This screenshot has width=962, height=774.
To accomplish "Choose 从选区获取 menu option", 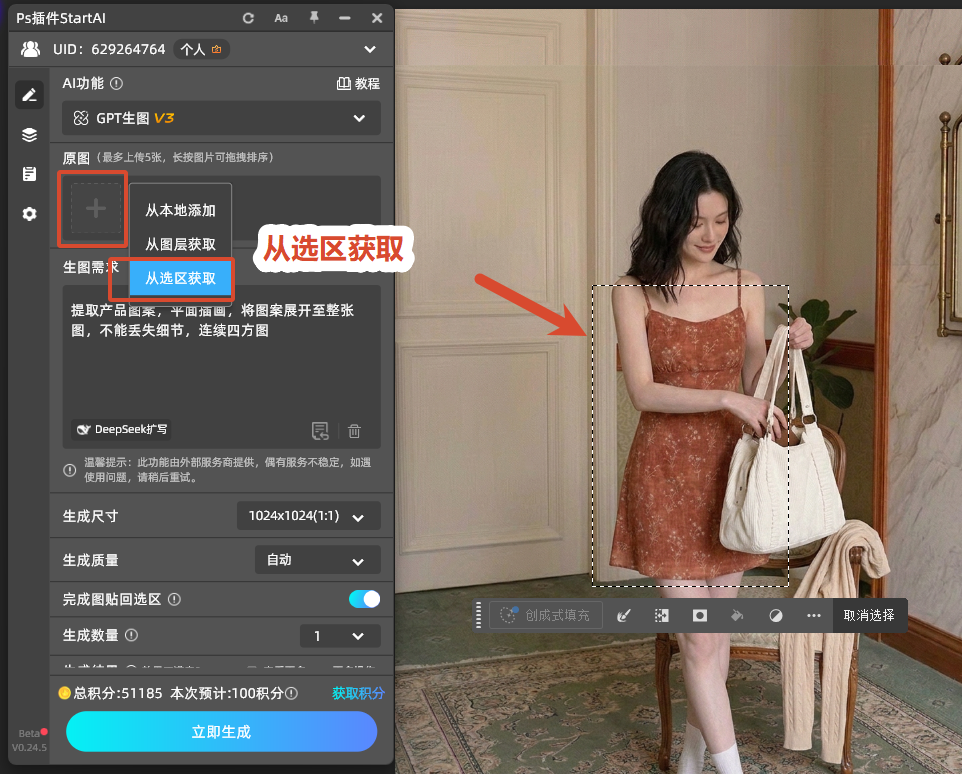I will [x=180, y=278].
